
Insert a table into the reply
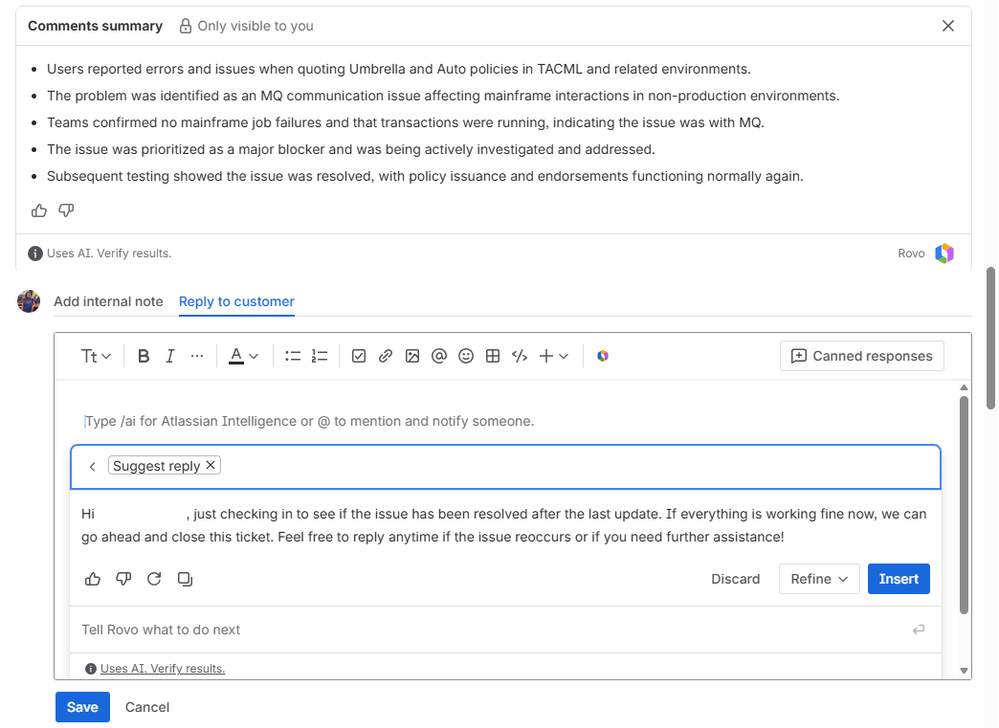pos(492,355)
